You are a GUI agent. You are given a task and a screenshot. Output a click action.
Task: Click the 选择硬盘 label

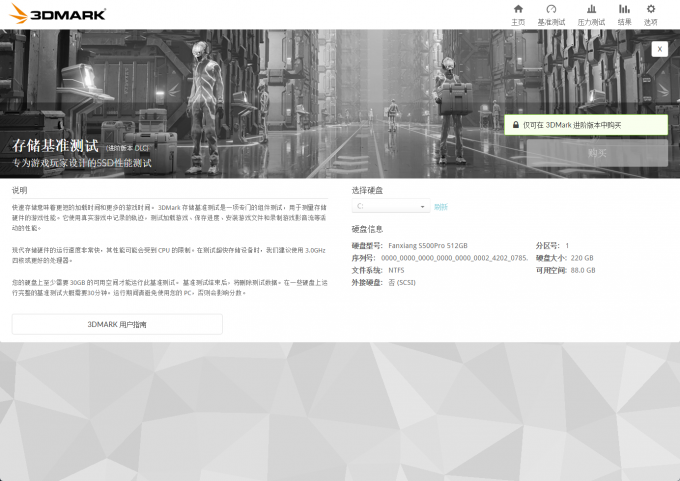point(367,190)
